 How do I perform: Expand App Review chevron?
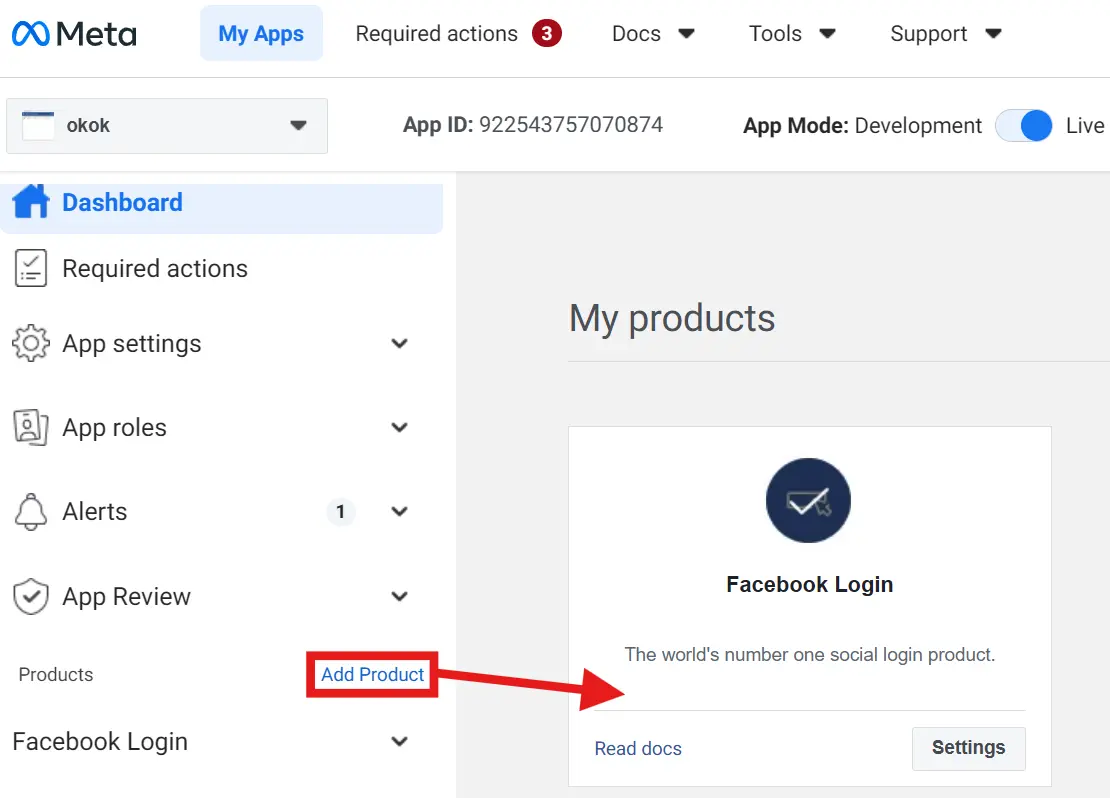(x=399, y=596)
